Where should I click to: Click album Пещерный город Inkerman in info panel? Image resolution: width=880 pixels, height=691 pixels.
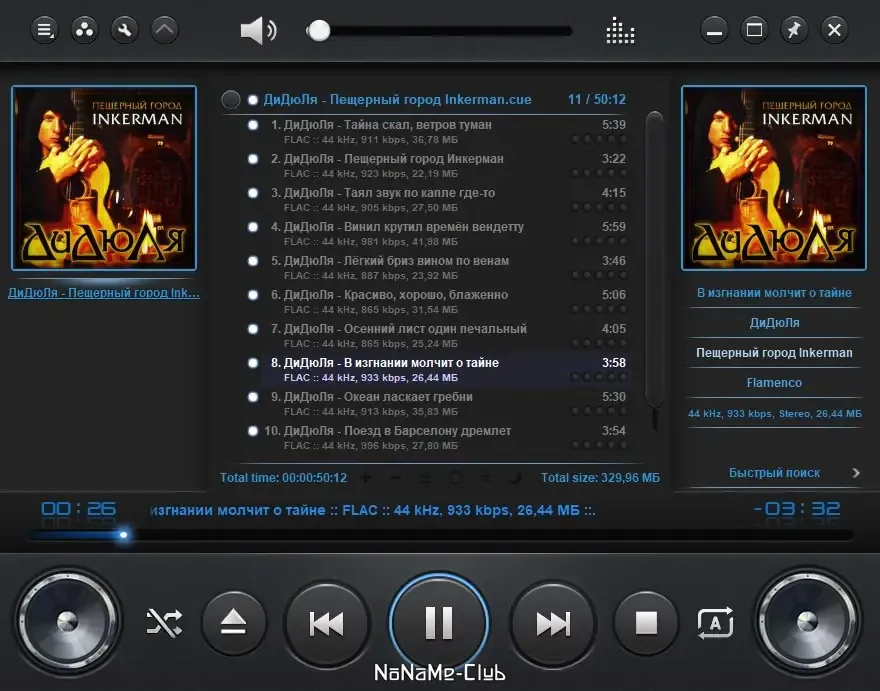click(x=774, y=353)
